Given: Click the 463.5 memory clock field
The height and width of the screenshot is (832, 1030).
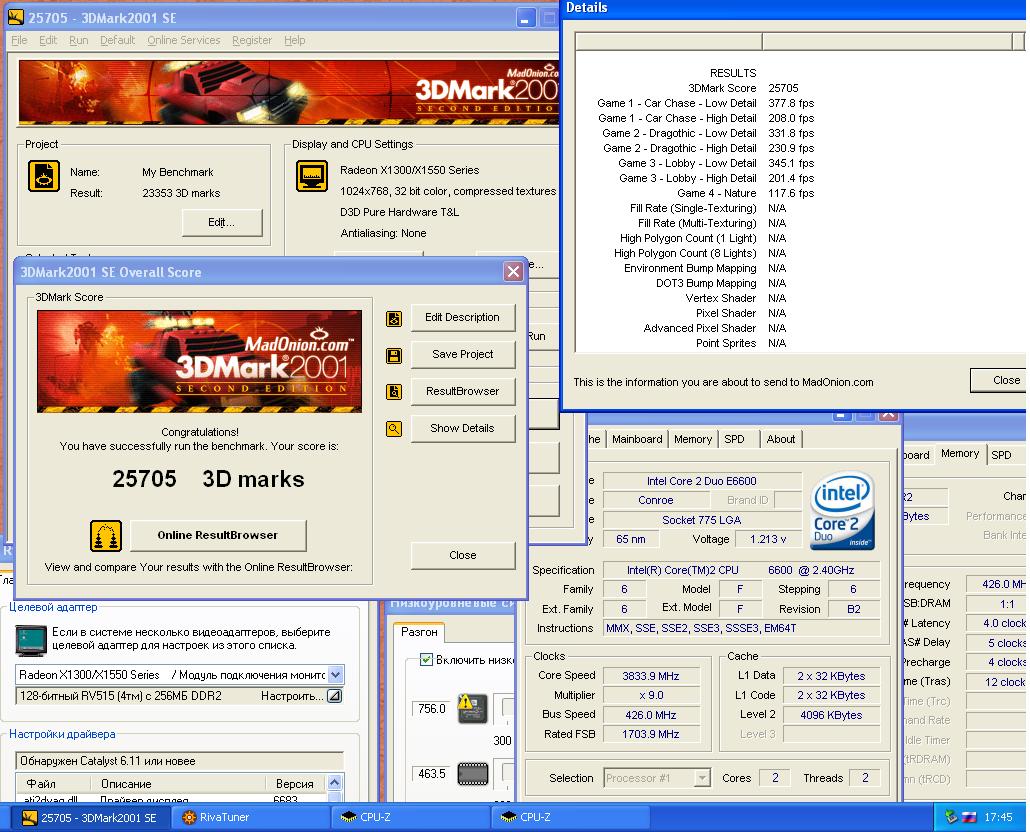Looking at the screenshot, I should coord(432,774).
